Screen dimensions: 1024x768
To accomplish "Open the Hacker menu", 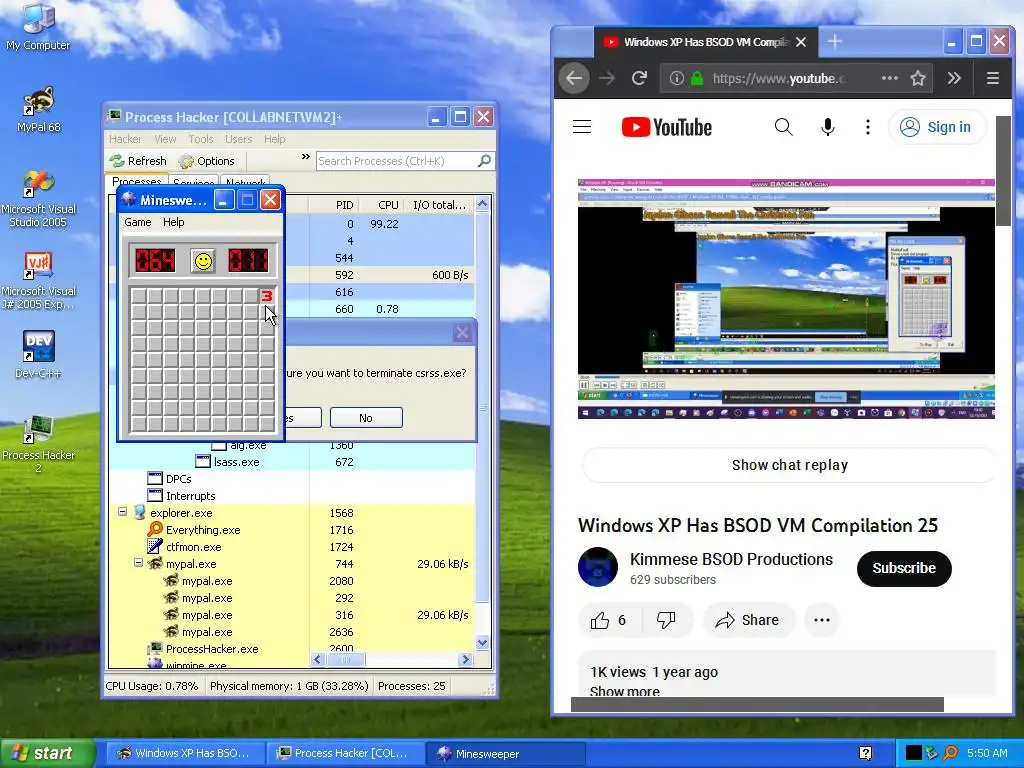I will coord(125,139).
